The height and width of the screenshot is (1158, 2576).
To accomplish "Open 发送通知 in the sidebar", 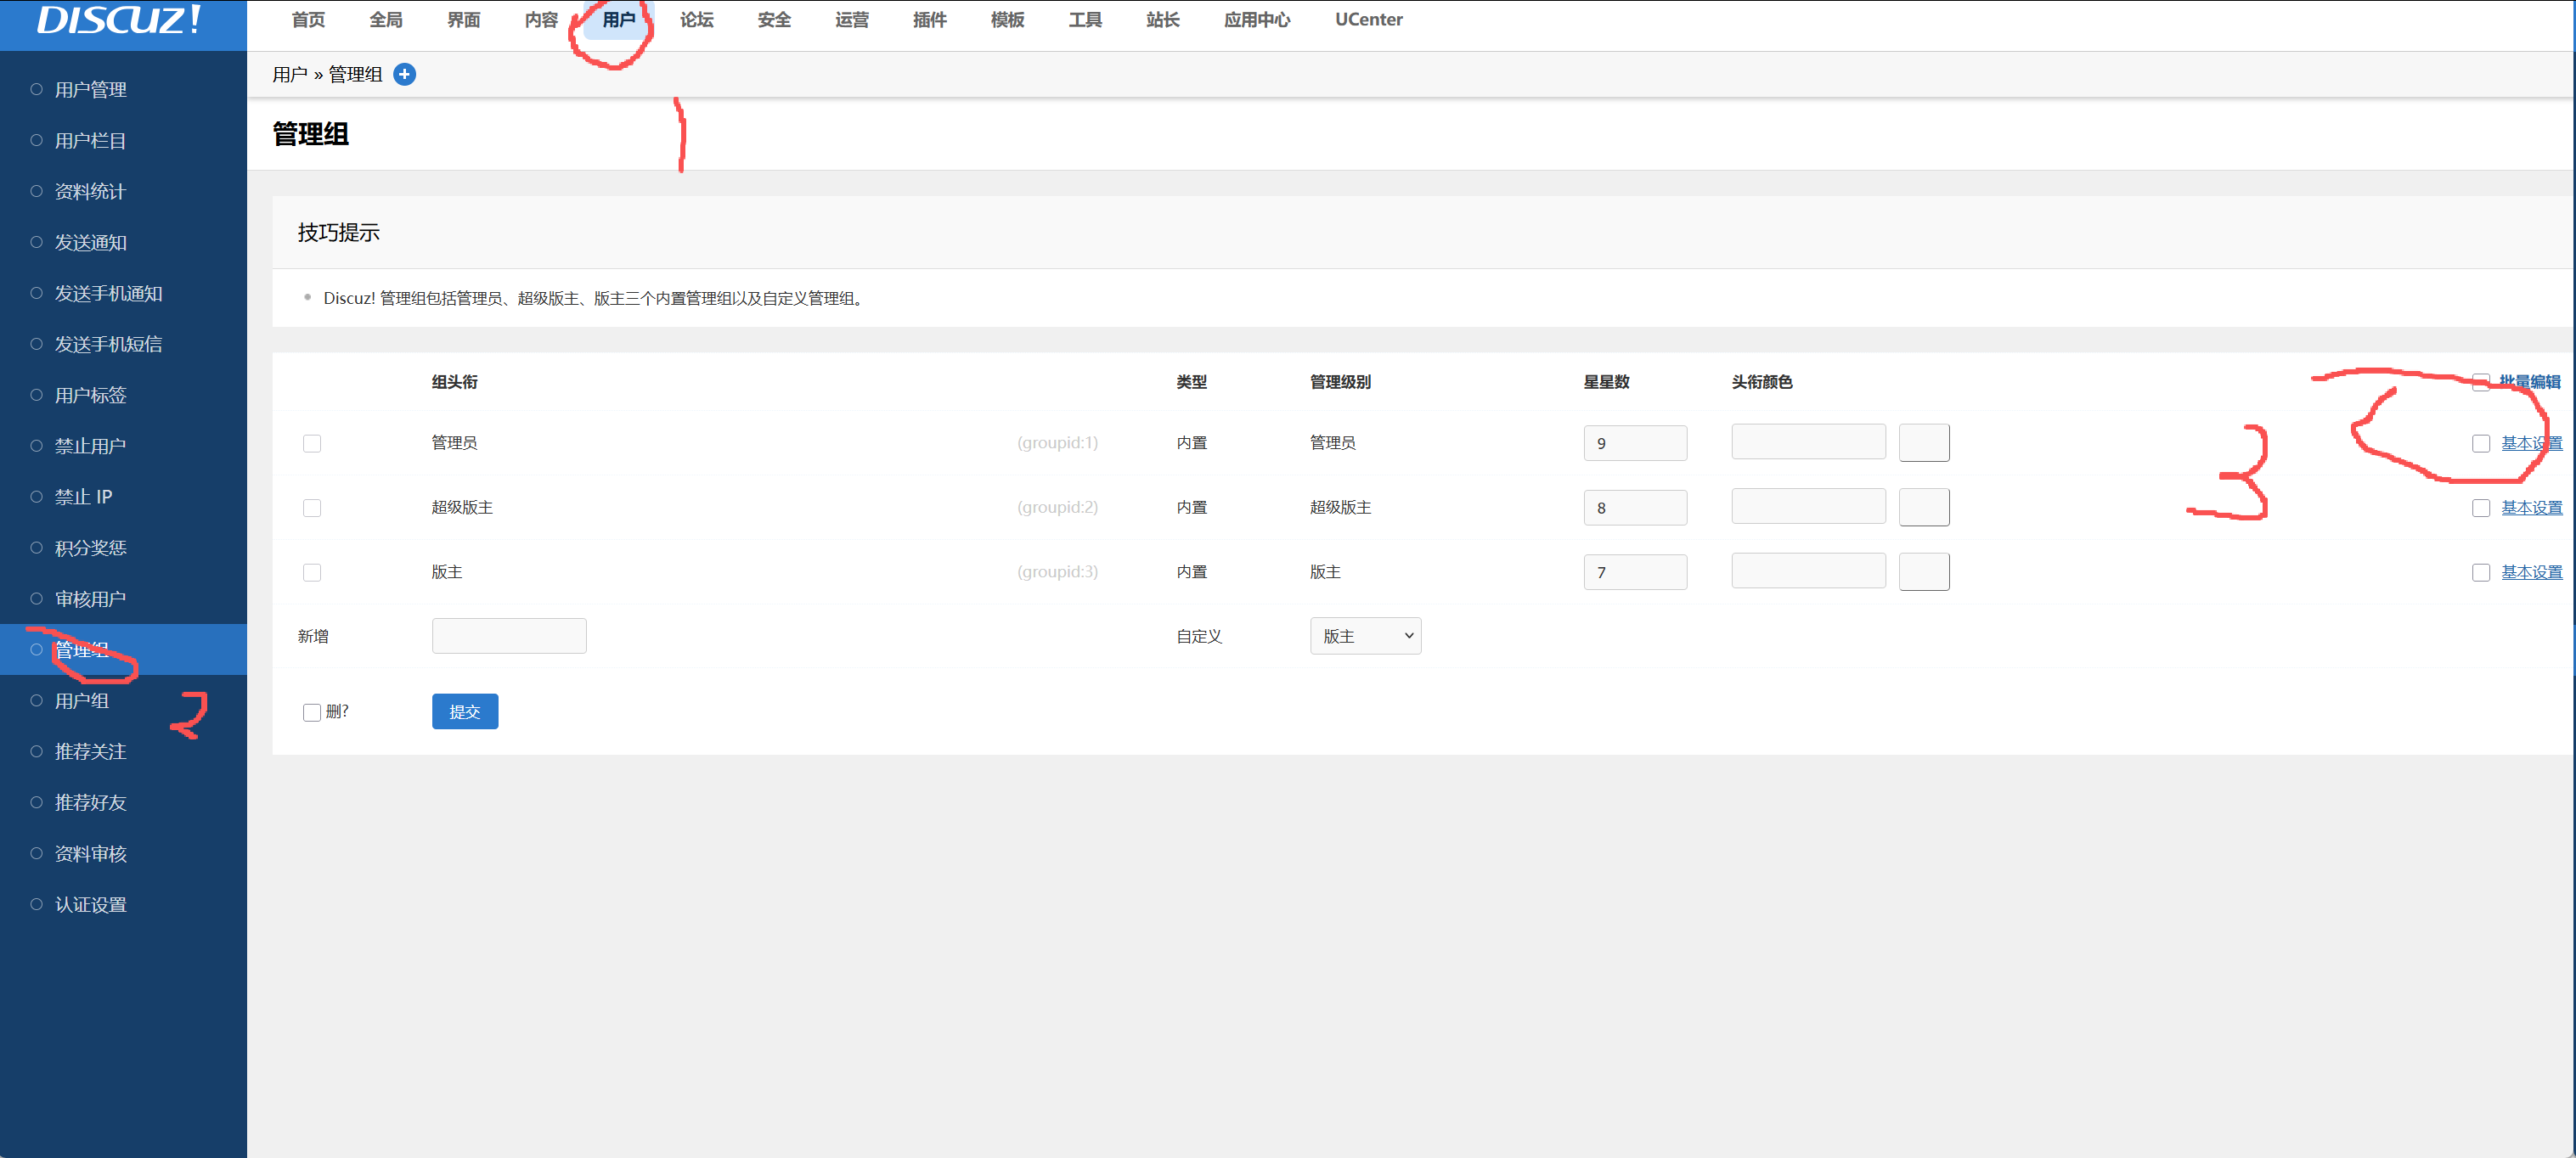I will pos(90,243).
